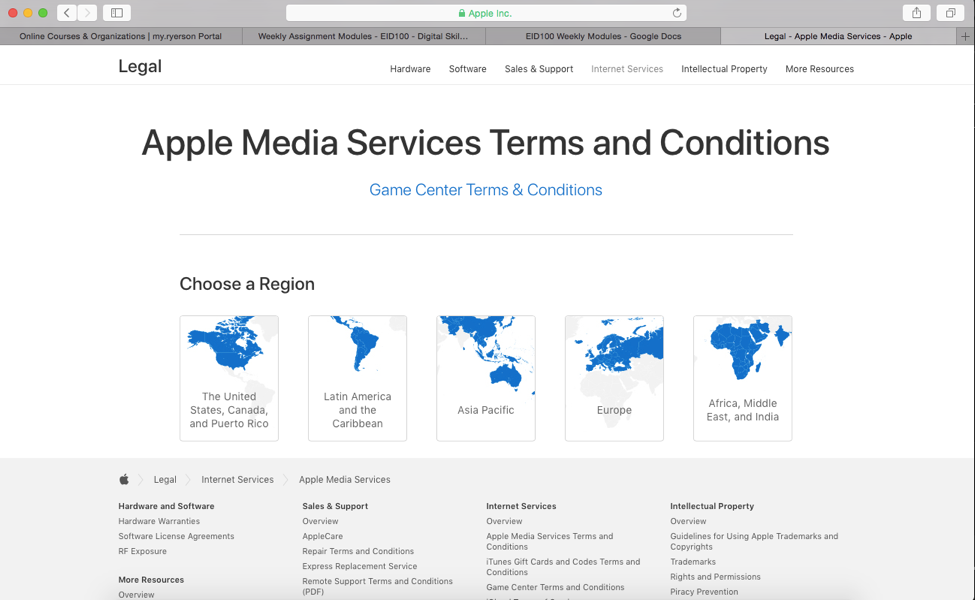Open Remote Support Terms and Conditions PDF

pyautogui.click(x=377, y=586)
